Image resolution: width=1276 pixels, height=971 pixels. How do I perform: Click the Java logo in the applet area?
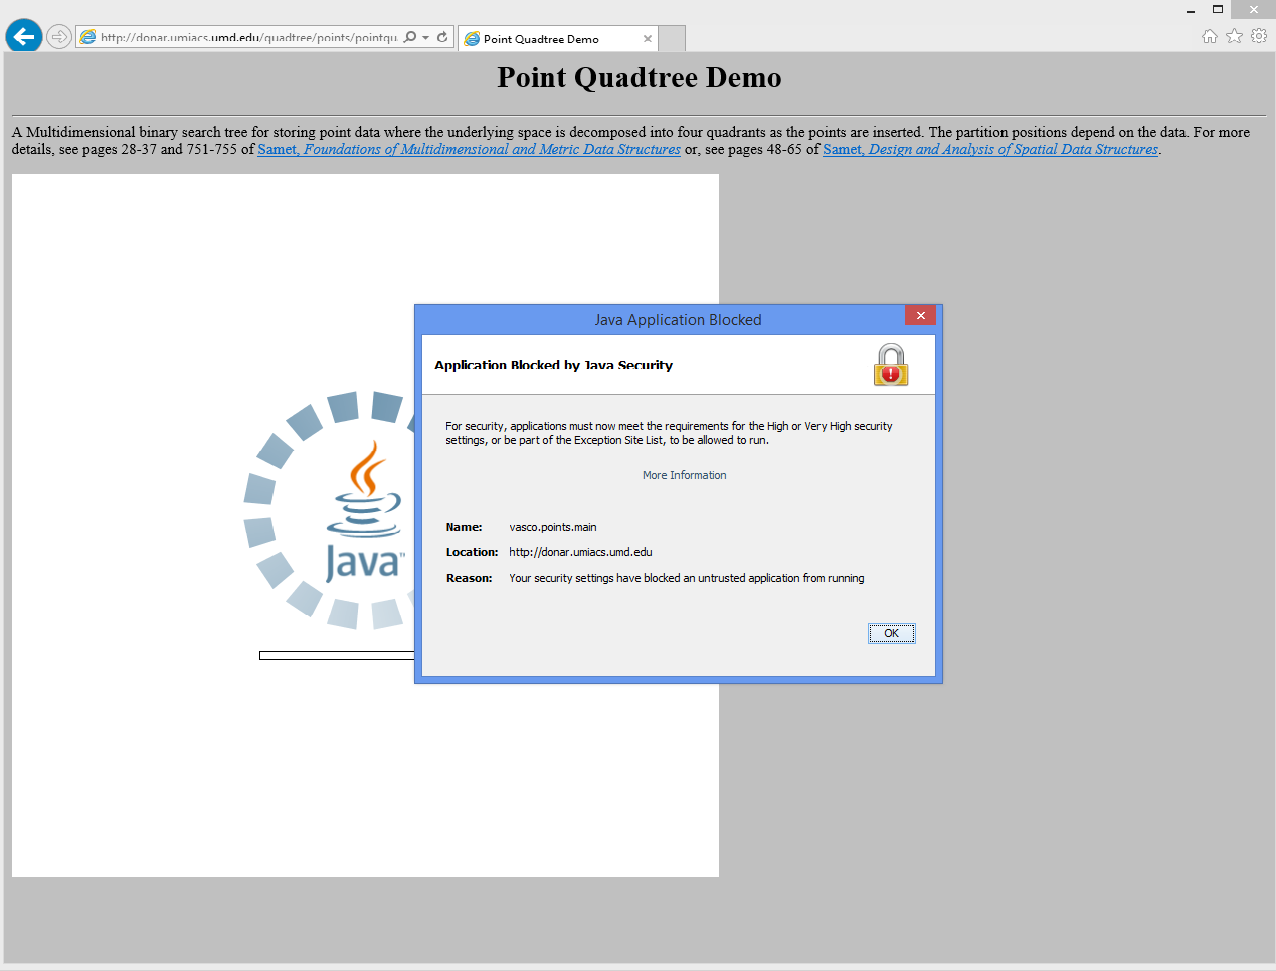(364, 511)
